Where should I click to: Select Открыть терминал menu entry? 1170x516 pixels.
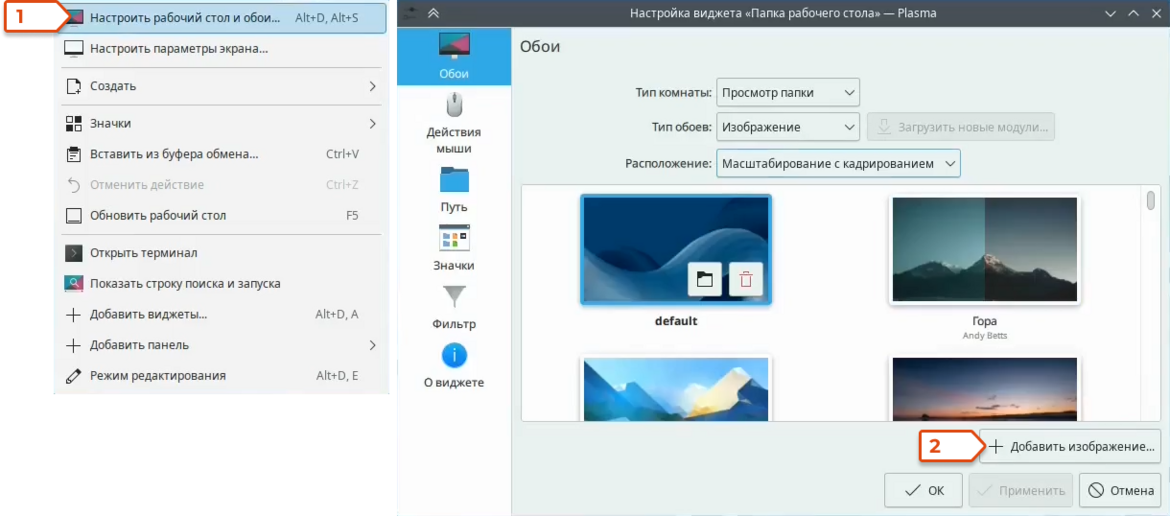pos(222,253)
